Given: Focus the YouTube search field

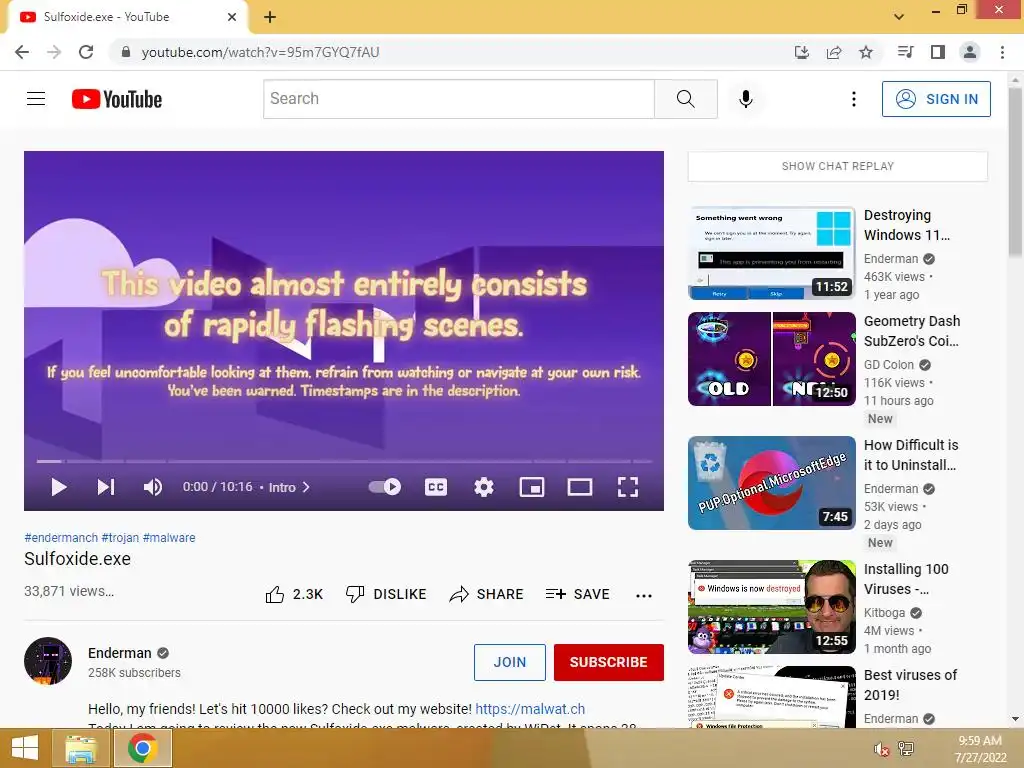Looking at the screenshot, I should [x=458, y=99].
